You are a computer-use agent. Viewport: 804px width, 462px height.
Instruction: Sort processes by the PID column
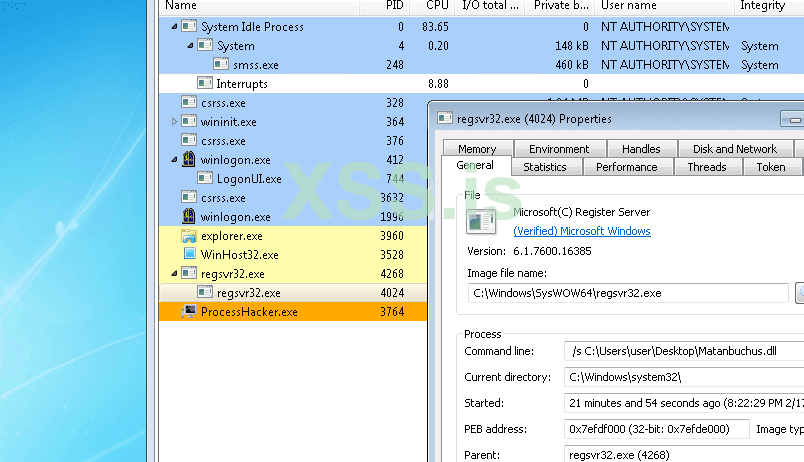[x=384, y=6]
